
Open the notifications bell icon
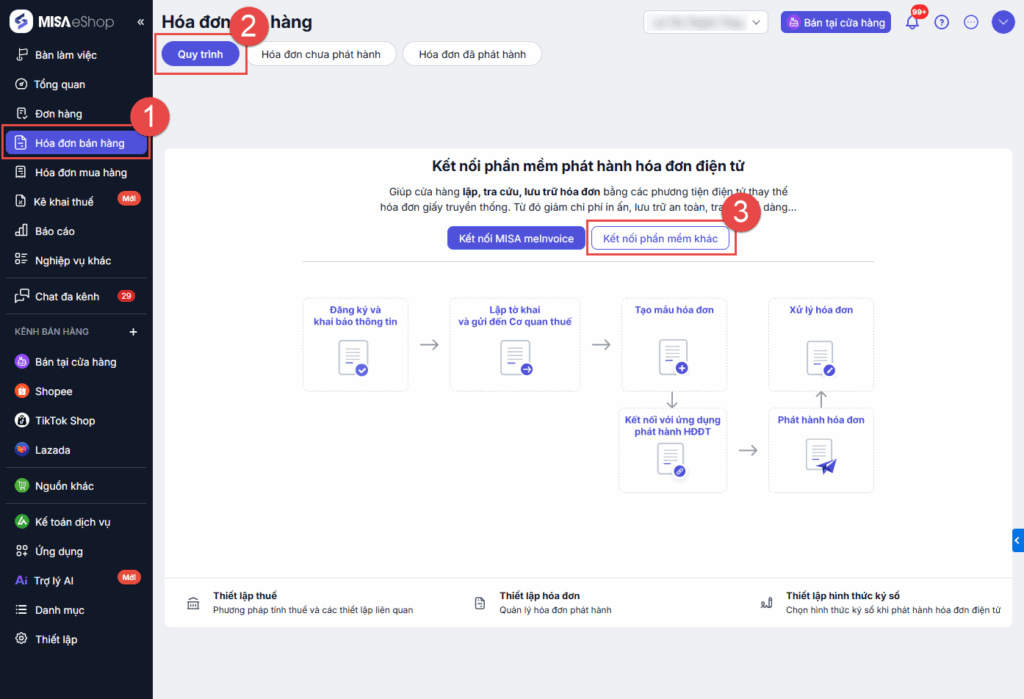pos(912,22)
